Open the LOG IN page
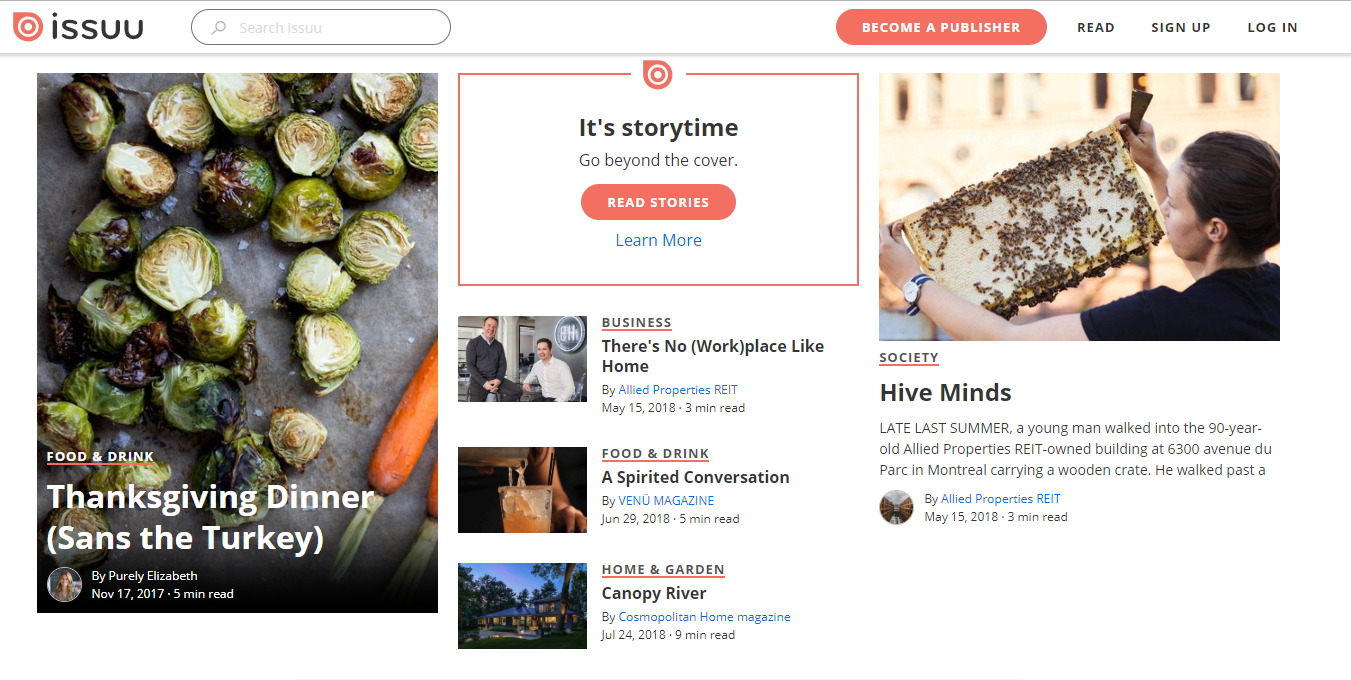 click(x=1272, y=27)
